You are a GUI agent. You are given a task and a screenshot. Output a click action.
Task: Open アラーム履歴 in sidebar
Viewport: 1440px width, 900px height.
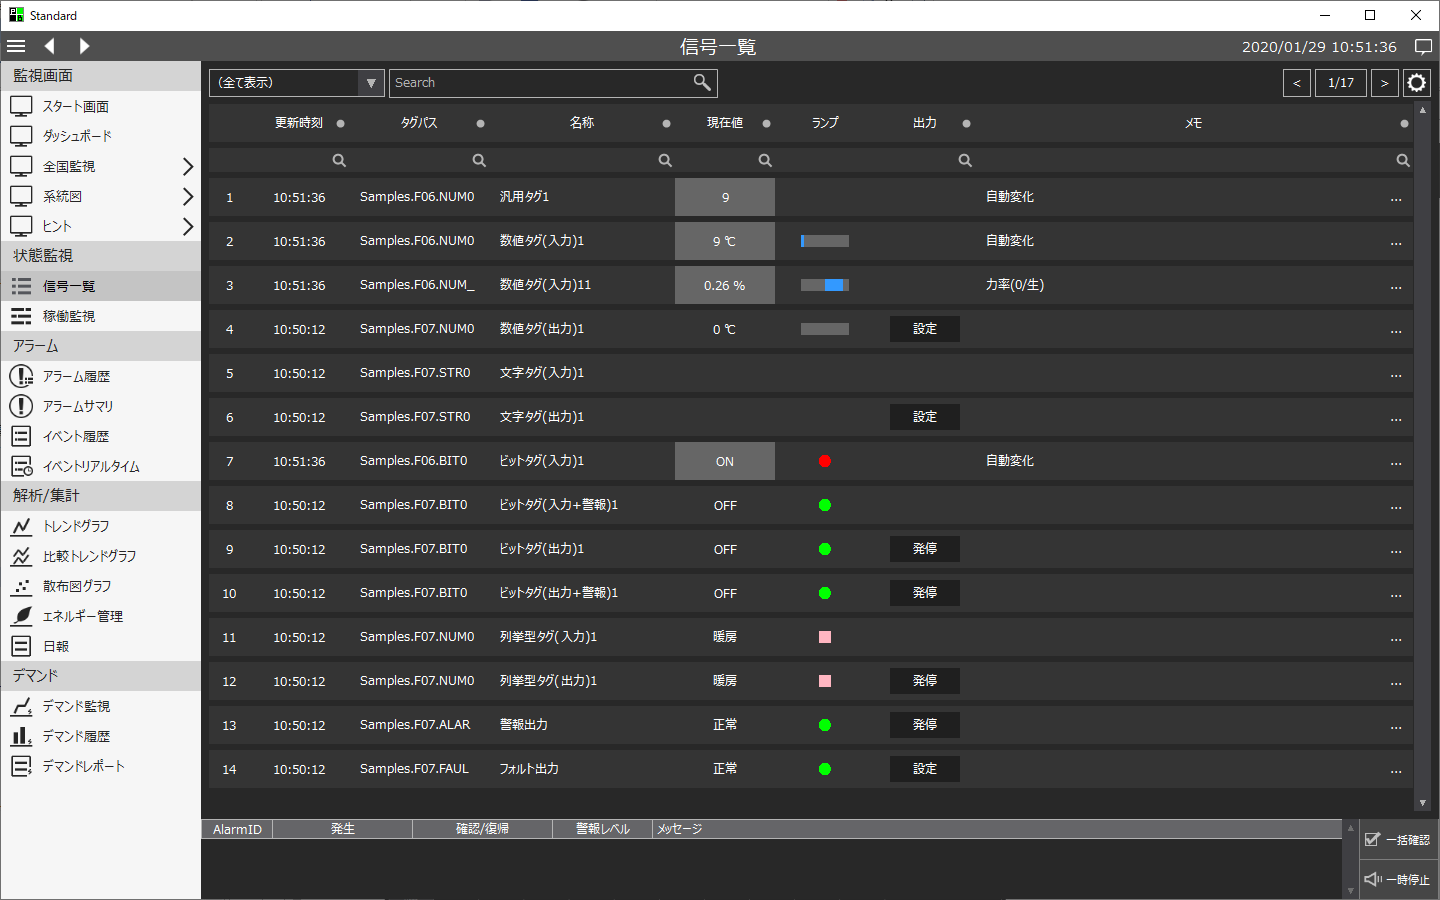(76, 376)
